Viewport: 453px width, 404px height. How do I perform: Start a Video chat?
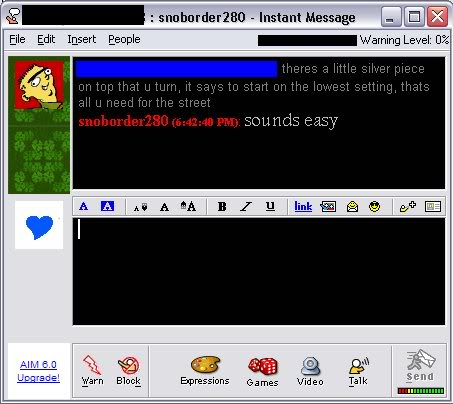(x=310, y=371)
